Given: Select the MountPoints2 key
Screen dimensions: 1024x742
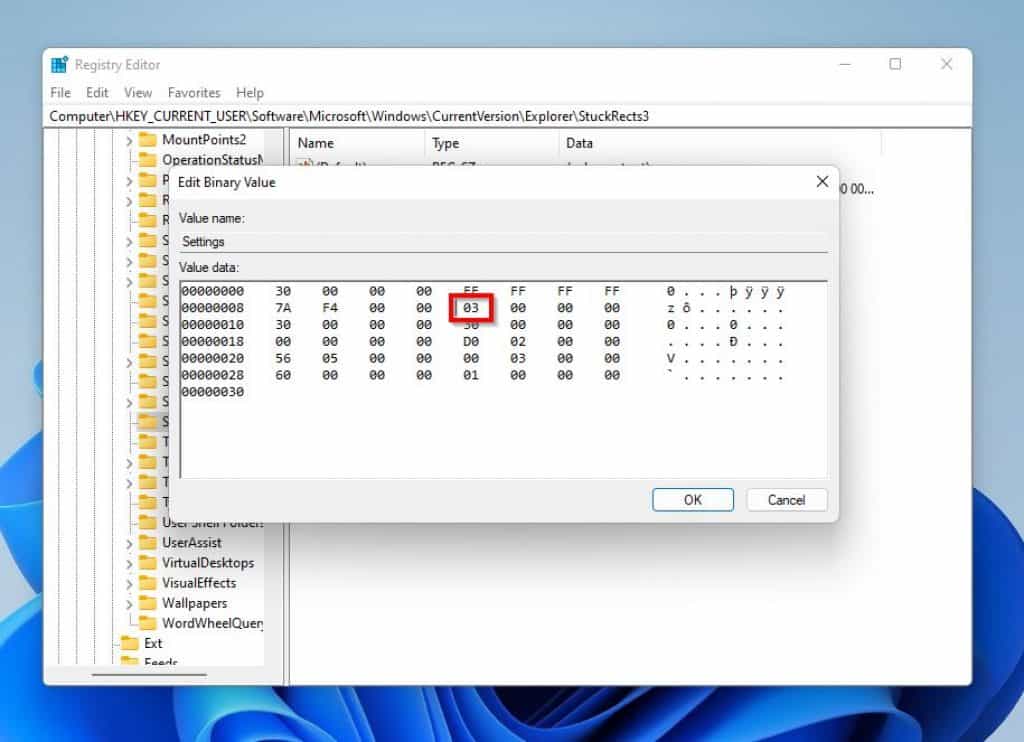Looking at the screenshot, I should (204, 140).
